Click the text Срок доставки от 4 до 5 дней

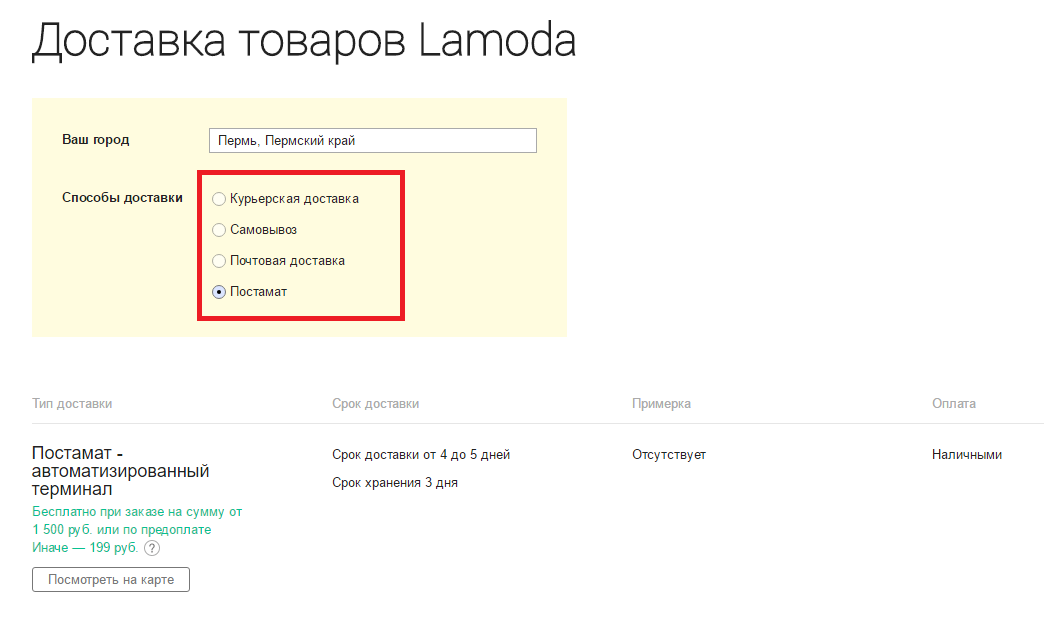(x=421, y=455)
